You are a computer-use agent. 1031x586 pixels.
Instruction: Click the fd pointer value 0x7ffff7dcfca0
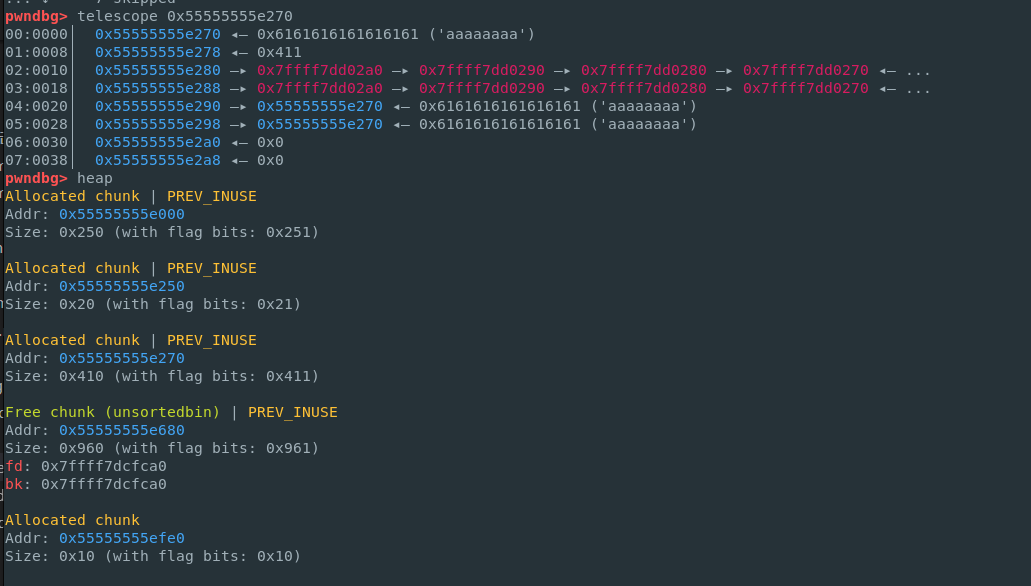[x=103, y=466]
